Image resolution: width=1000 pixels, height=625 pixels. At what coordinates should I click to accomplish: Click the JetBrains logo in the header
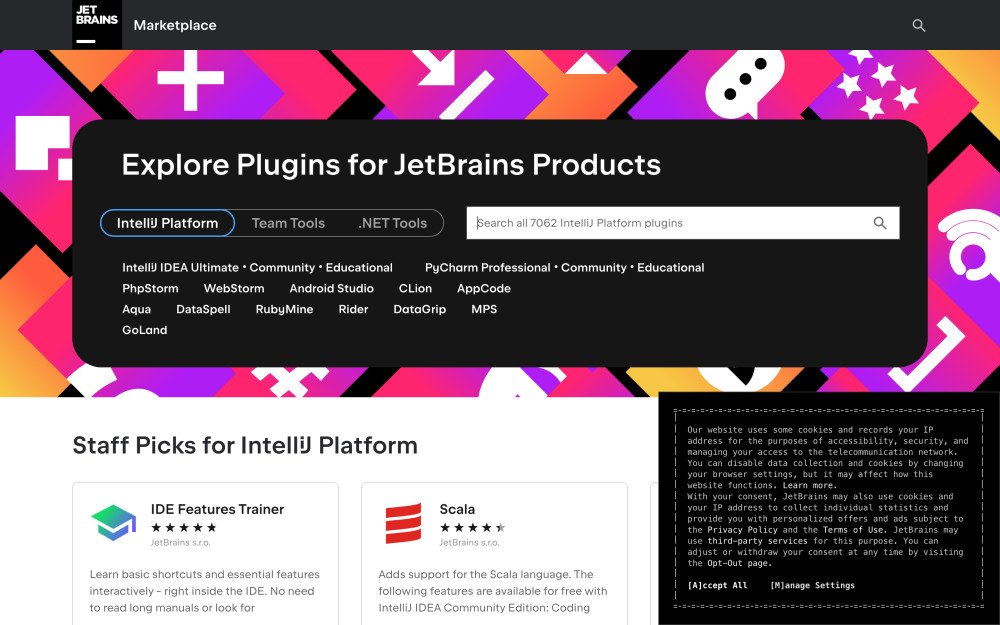[94, 25]
